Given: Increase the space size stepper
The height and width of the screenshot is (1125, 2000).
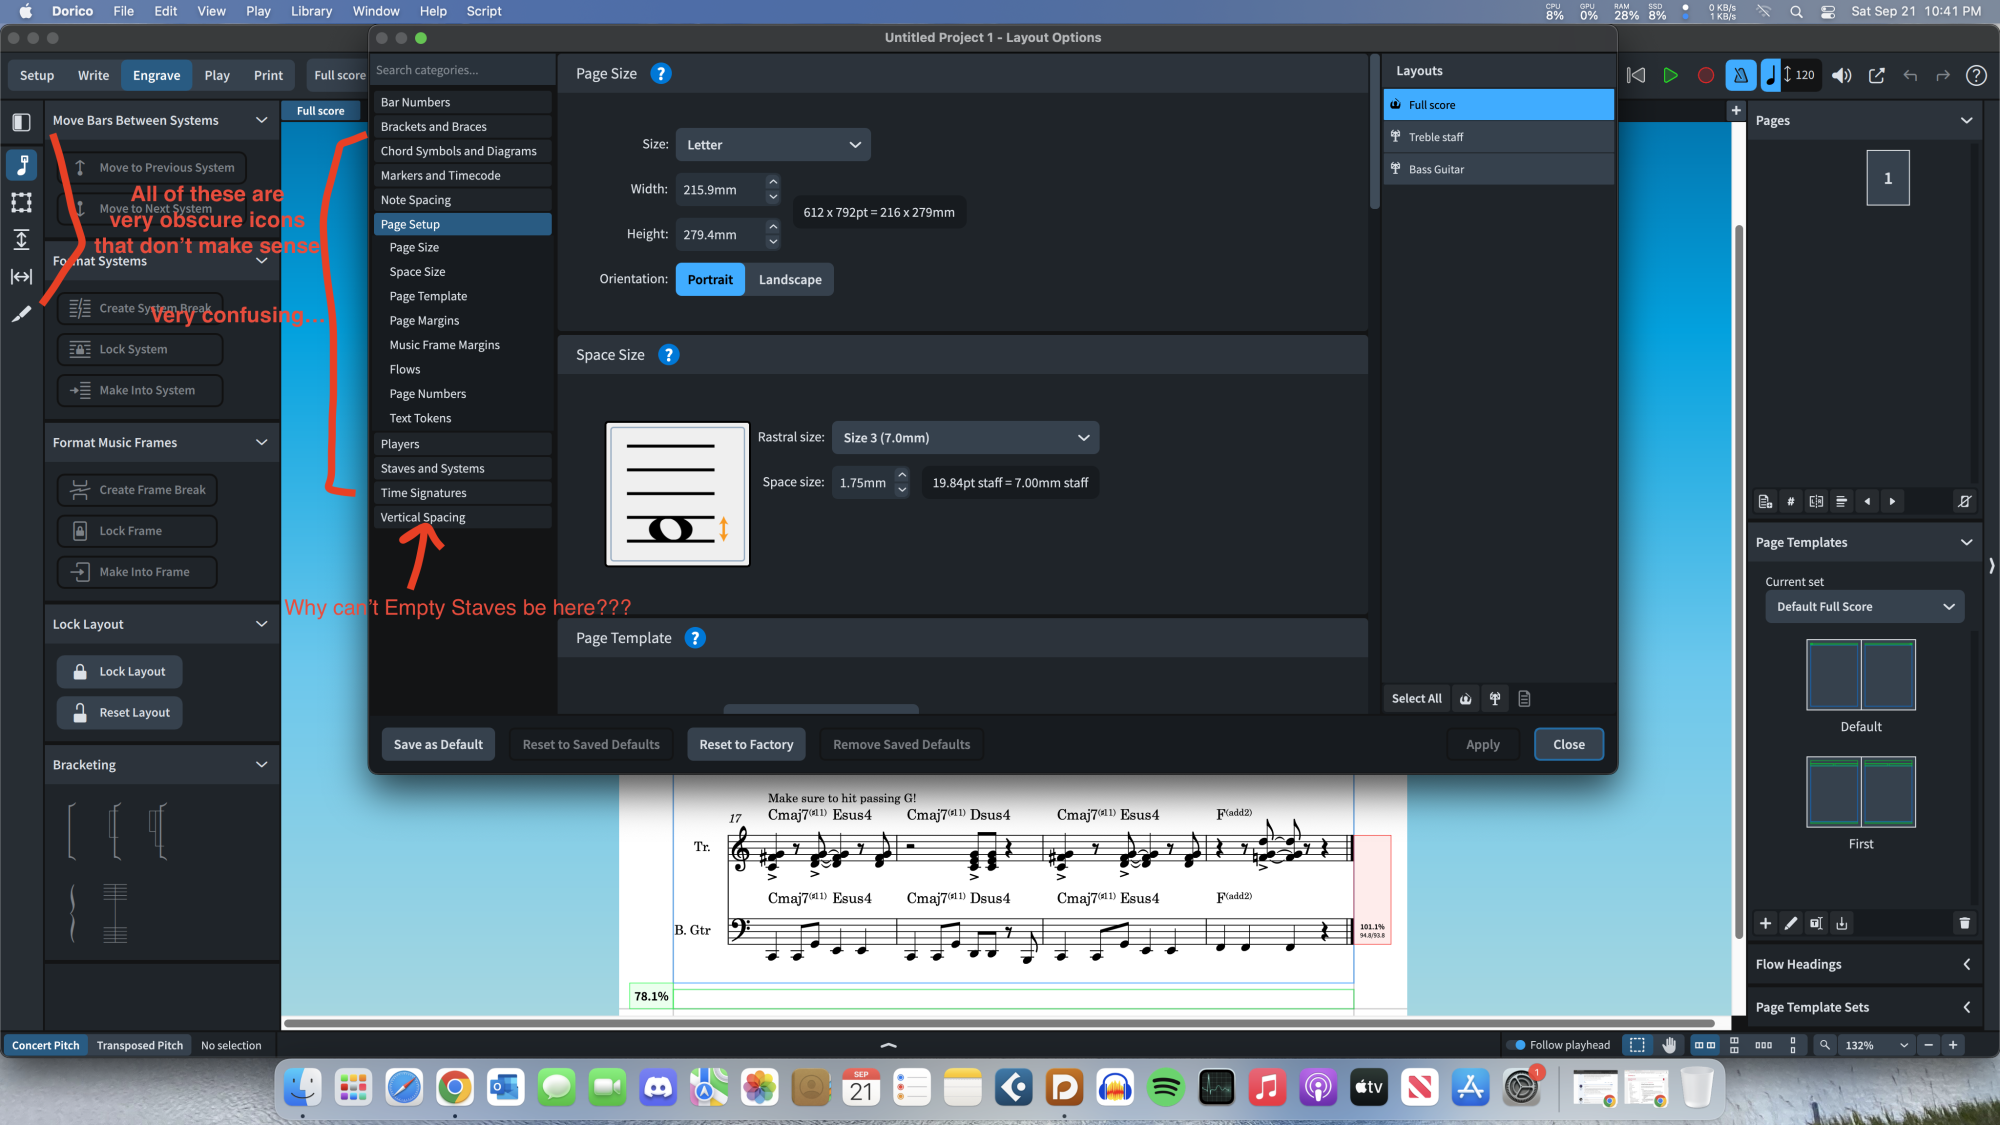Looking at the screenshot, I should coord(902,475).
